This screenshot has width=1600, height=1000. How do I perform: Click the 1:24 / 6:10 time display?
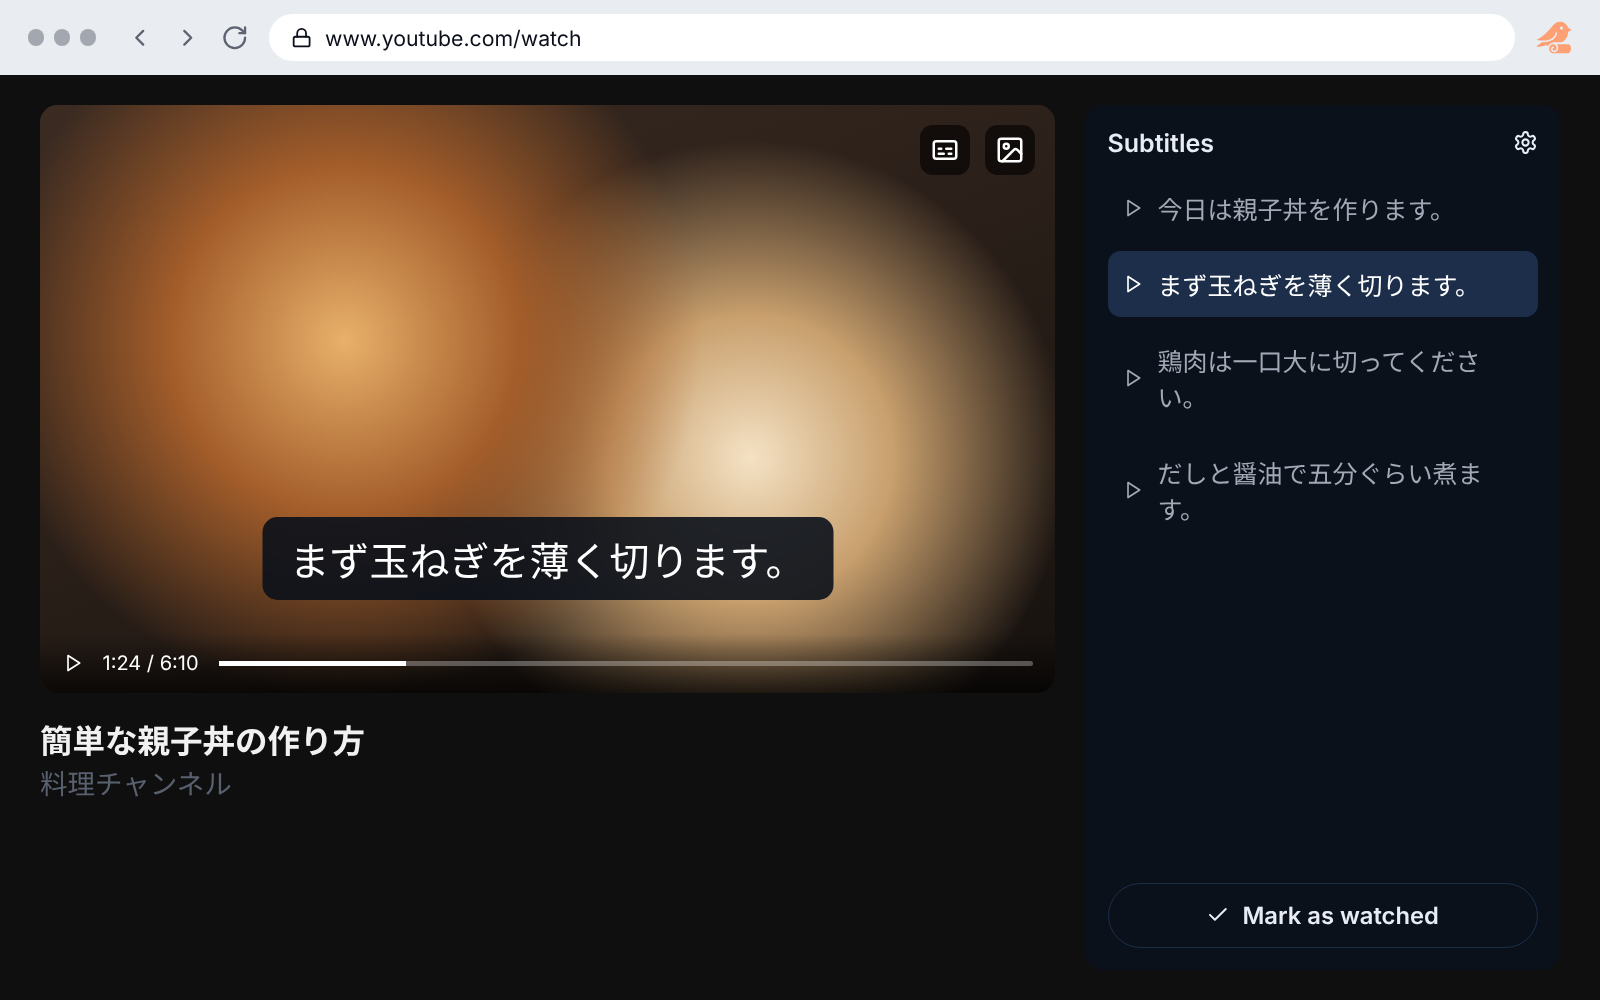[x=150, y=663]
